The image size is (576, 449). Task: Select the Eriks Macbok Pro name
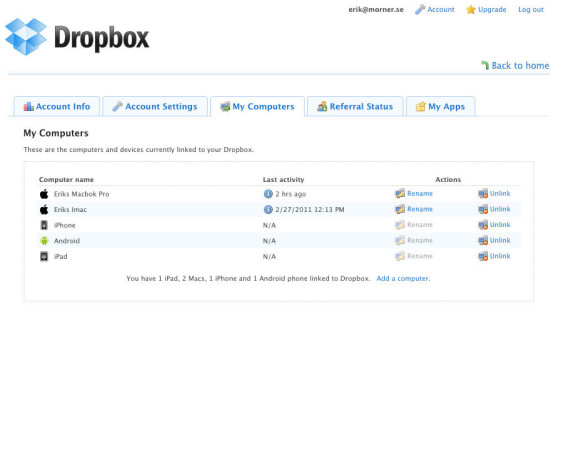[x=82, y=194]
